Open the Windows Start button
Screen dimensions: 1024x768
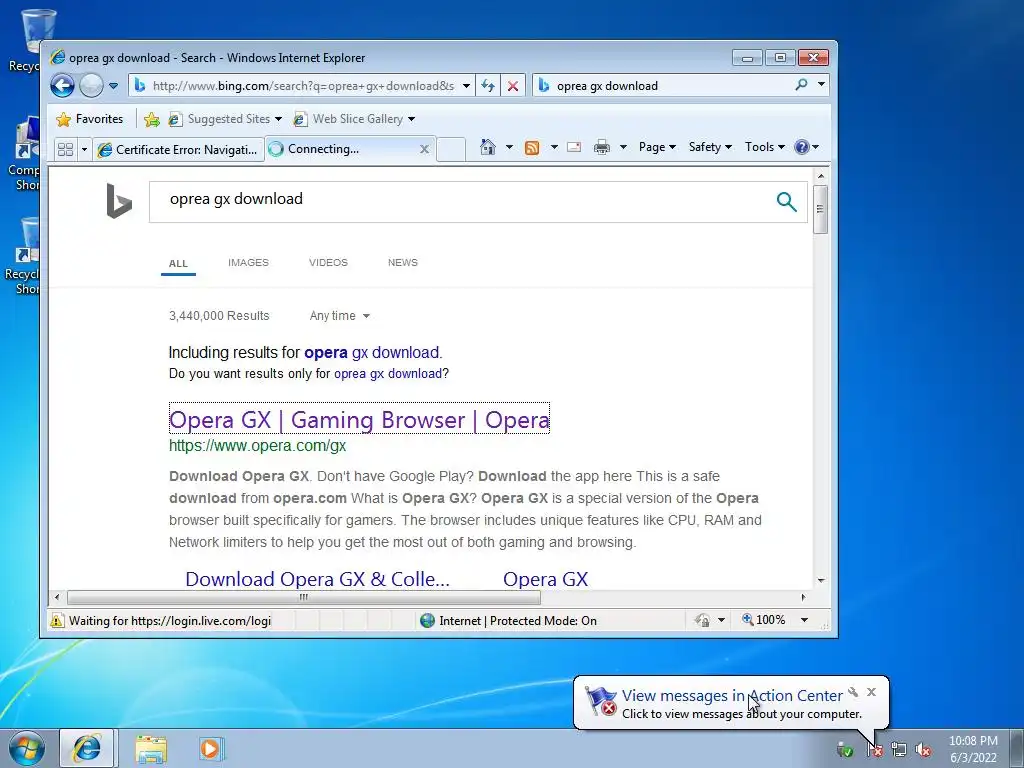point(26,748)
